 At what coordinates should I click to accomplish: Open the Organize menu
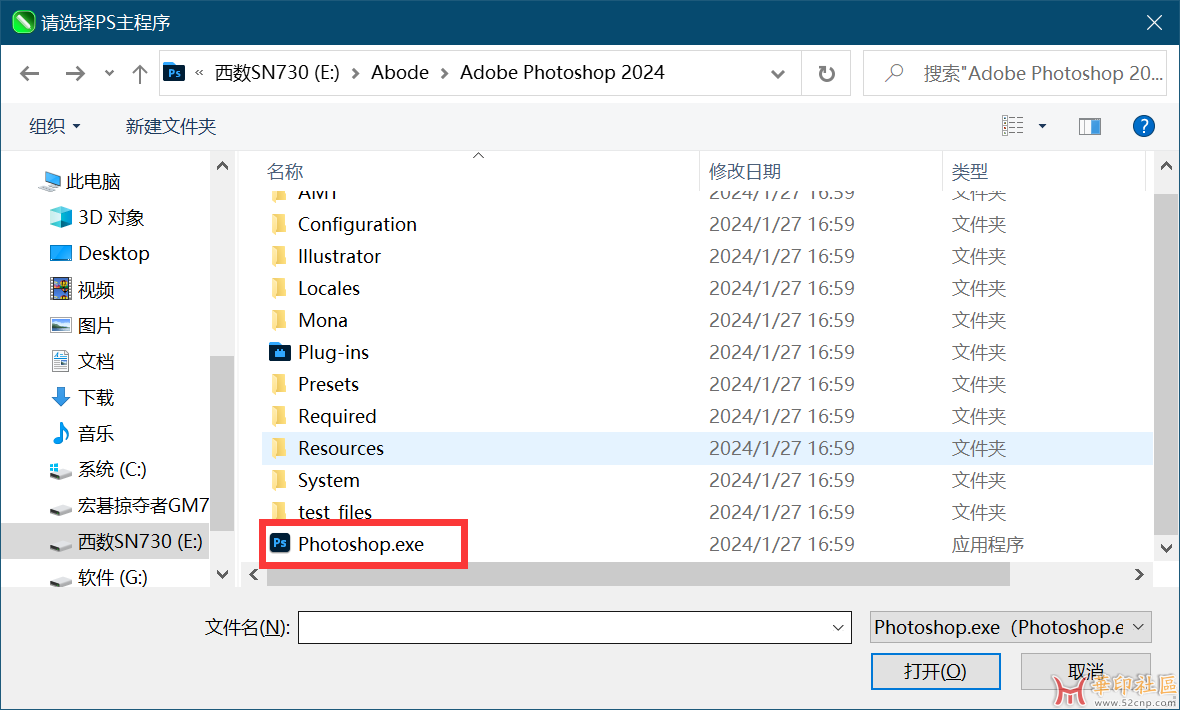click(54, 126)
